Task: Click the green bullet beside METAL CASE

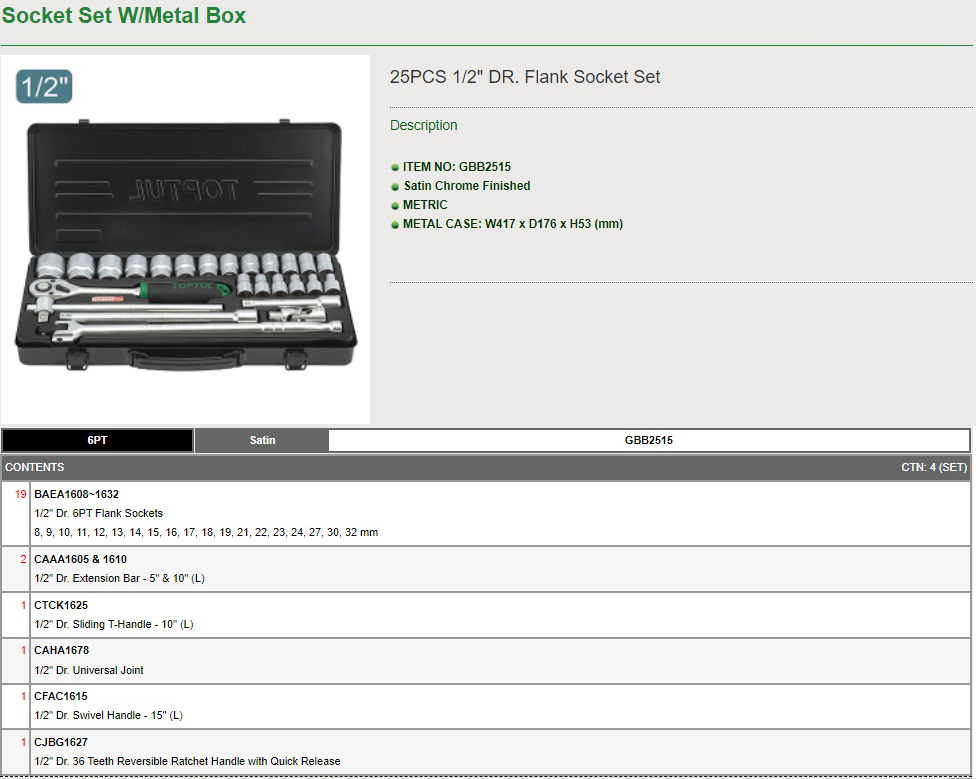Action: (x=395, y=225)
